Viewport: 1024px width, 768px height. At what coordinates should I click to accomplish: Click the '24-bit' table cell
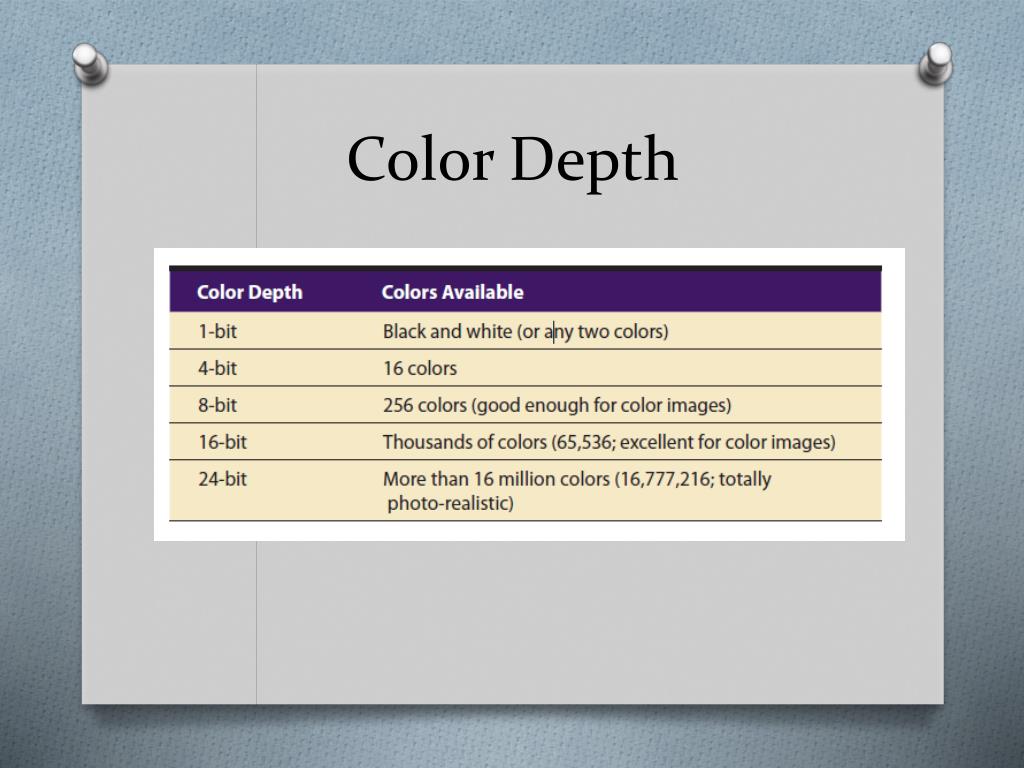pos(223,479)
